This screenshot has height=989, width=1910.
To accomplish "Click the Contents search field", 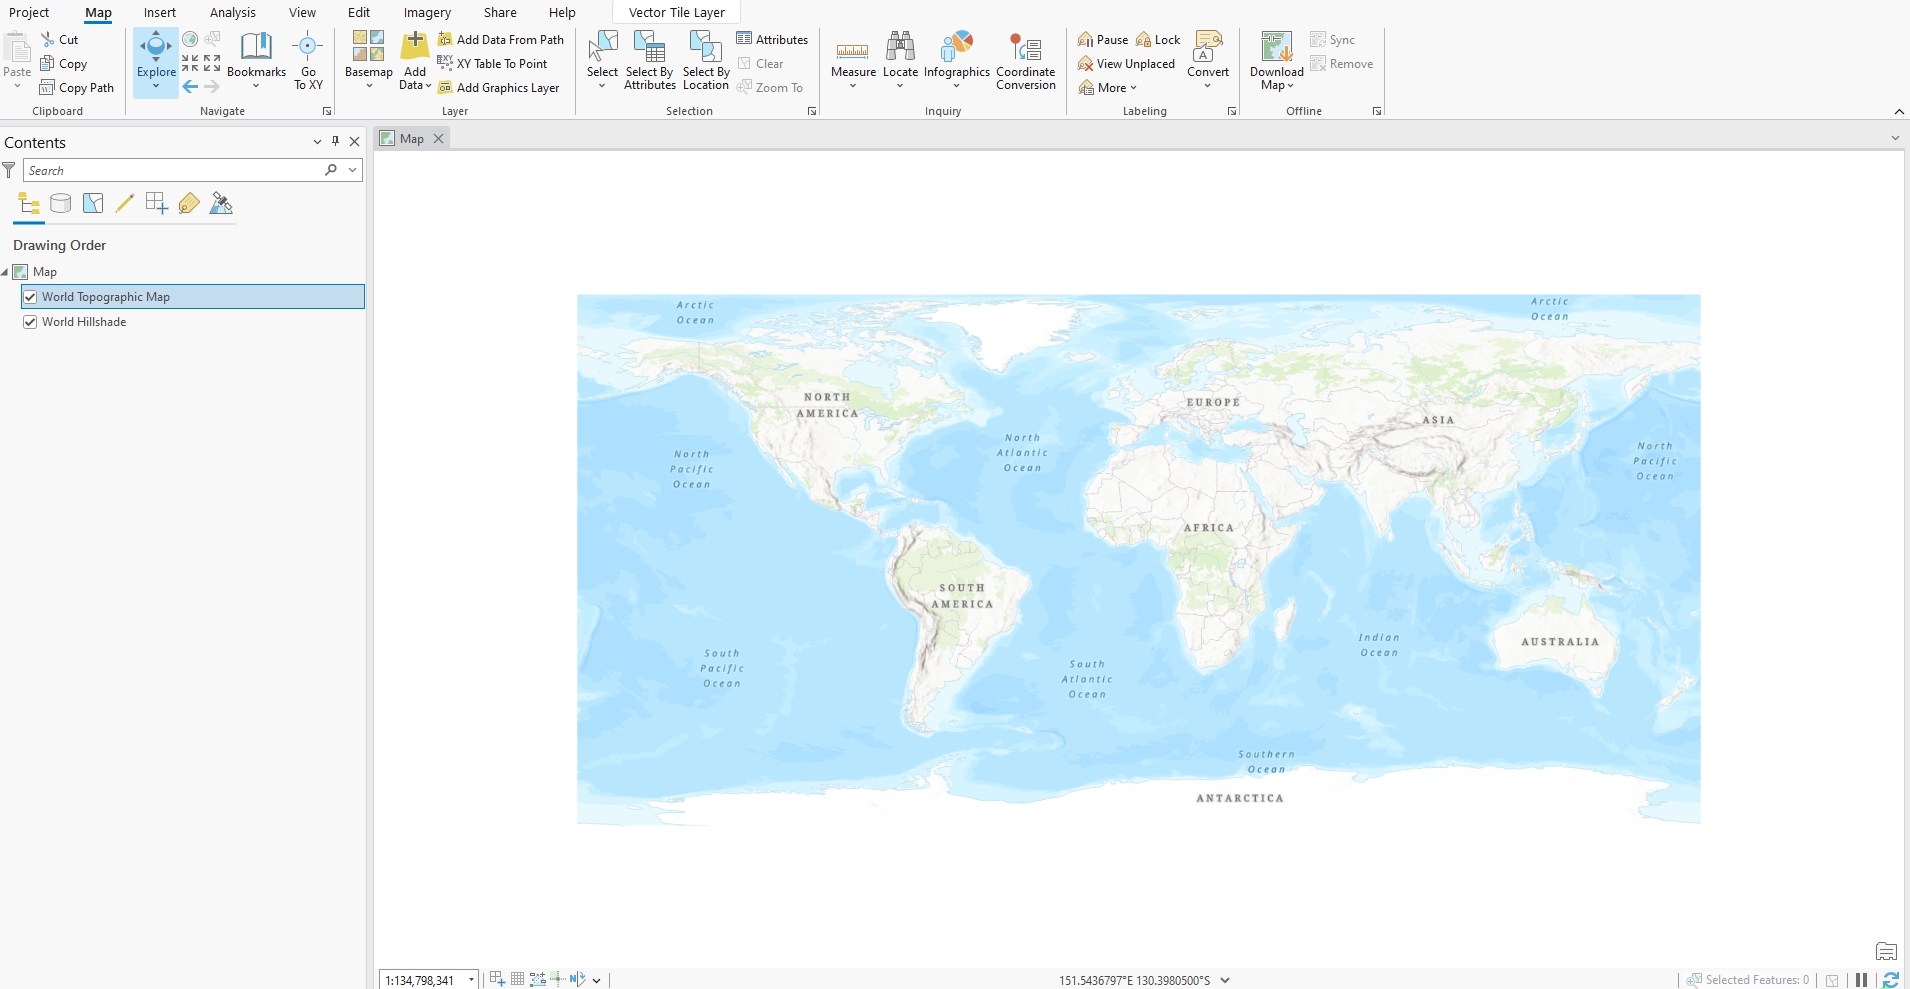I will click(172, 171).
